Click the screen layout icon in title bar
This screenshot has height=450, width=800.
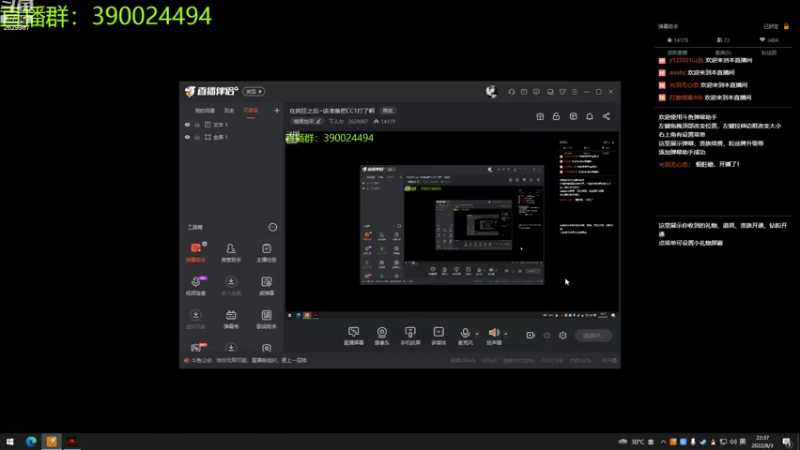point(550,92)
